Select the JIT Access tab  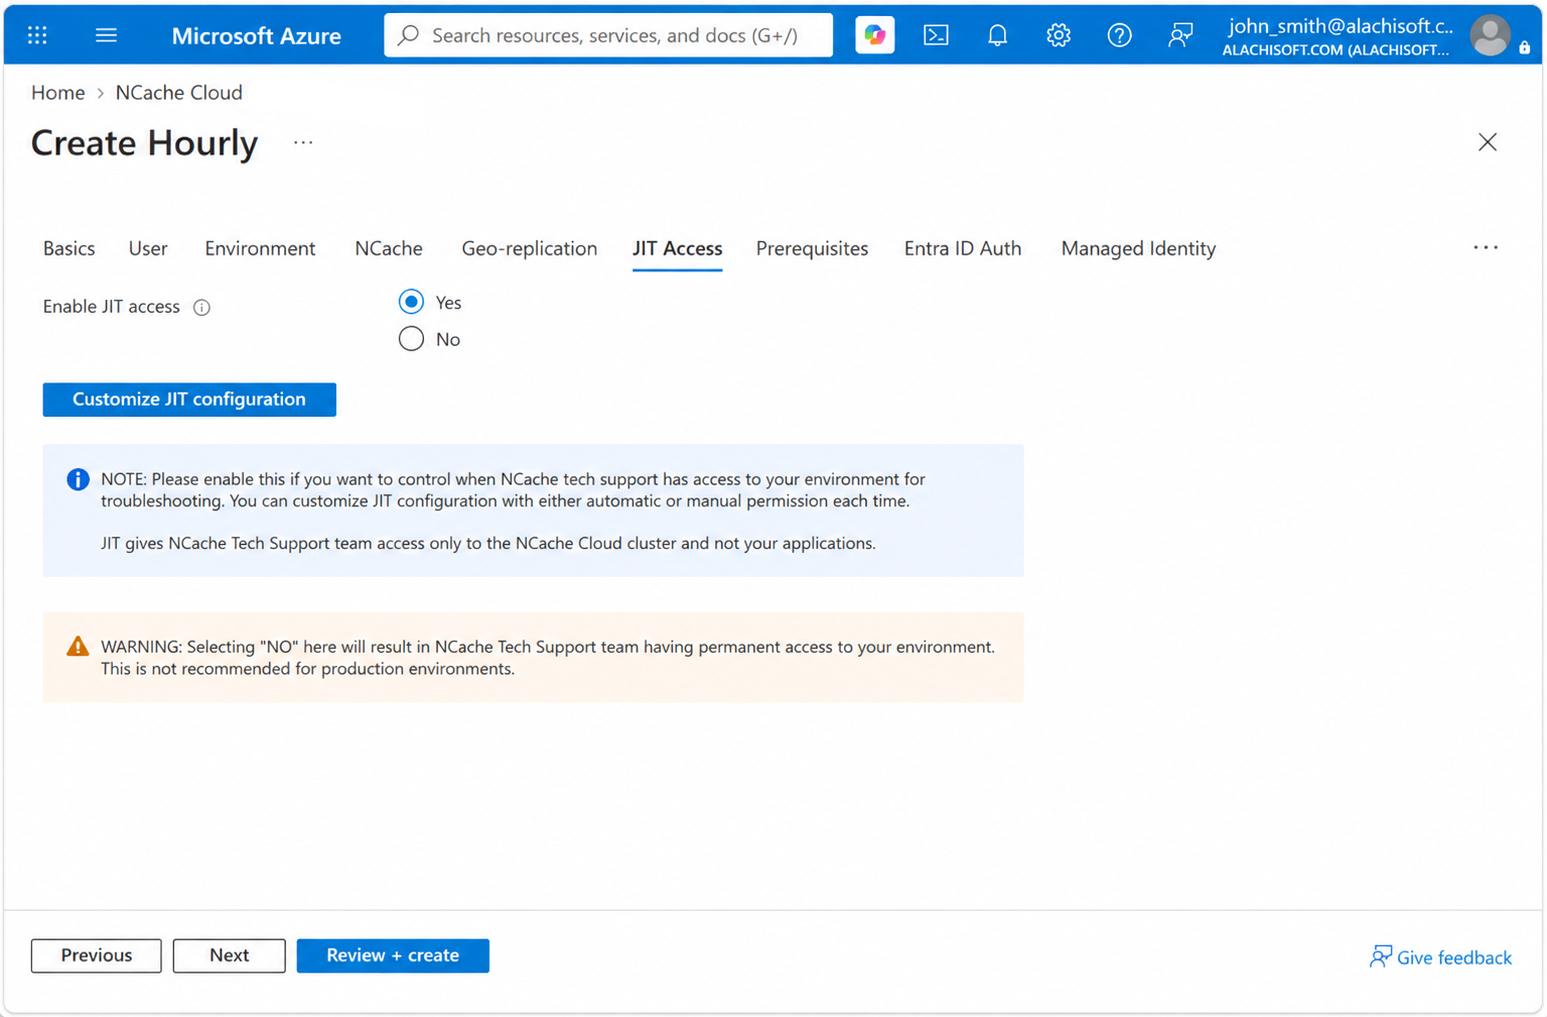tap(677, 248)
